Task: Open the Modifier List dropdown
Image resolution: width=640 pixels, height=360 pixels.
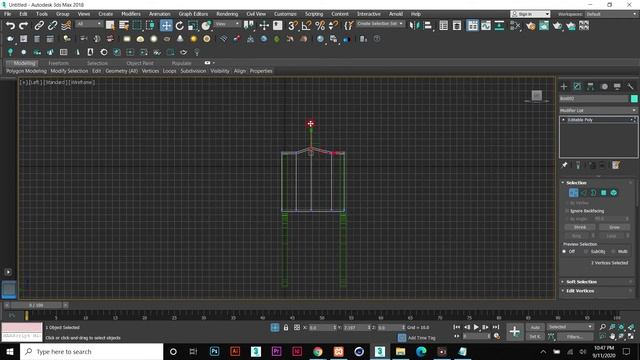Action: pos(598,110)
